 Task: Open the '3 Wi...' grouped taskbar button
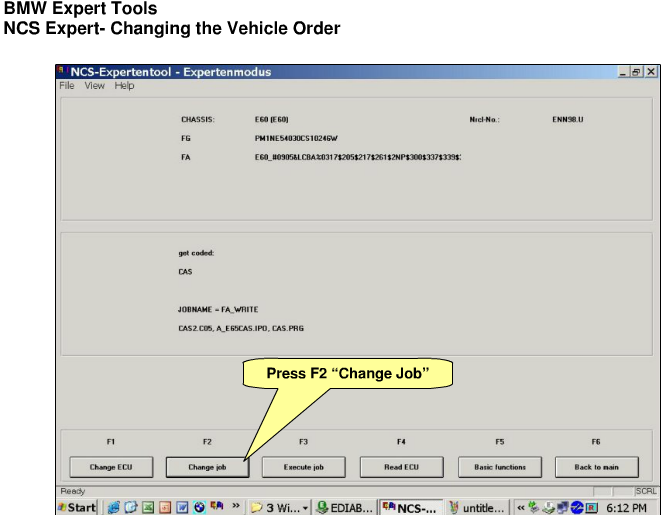pyautogui.click(x=279, y=507)
